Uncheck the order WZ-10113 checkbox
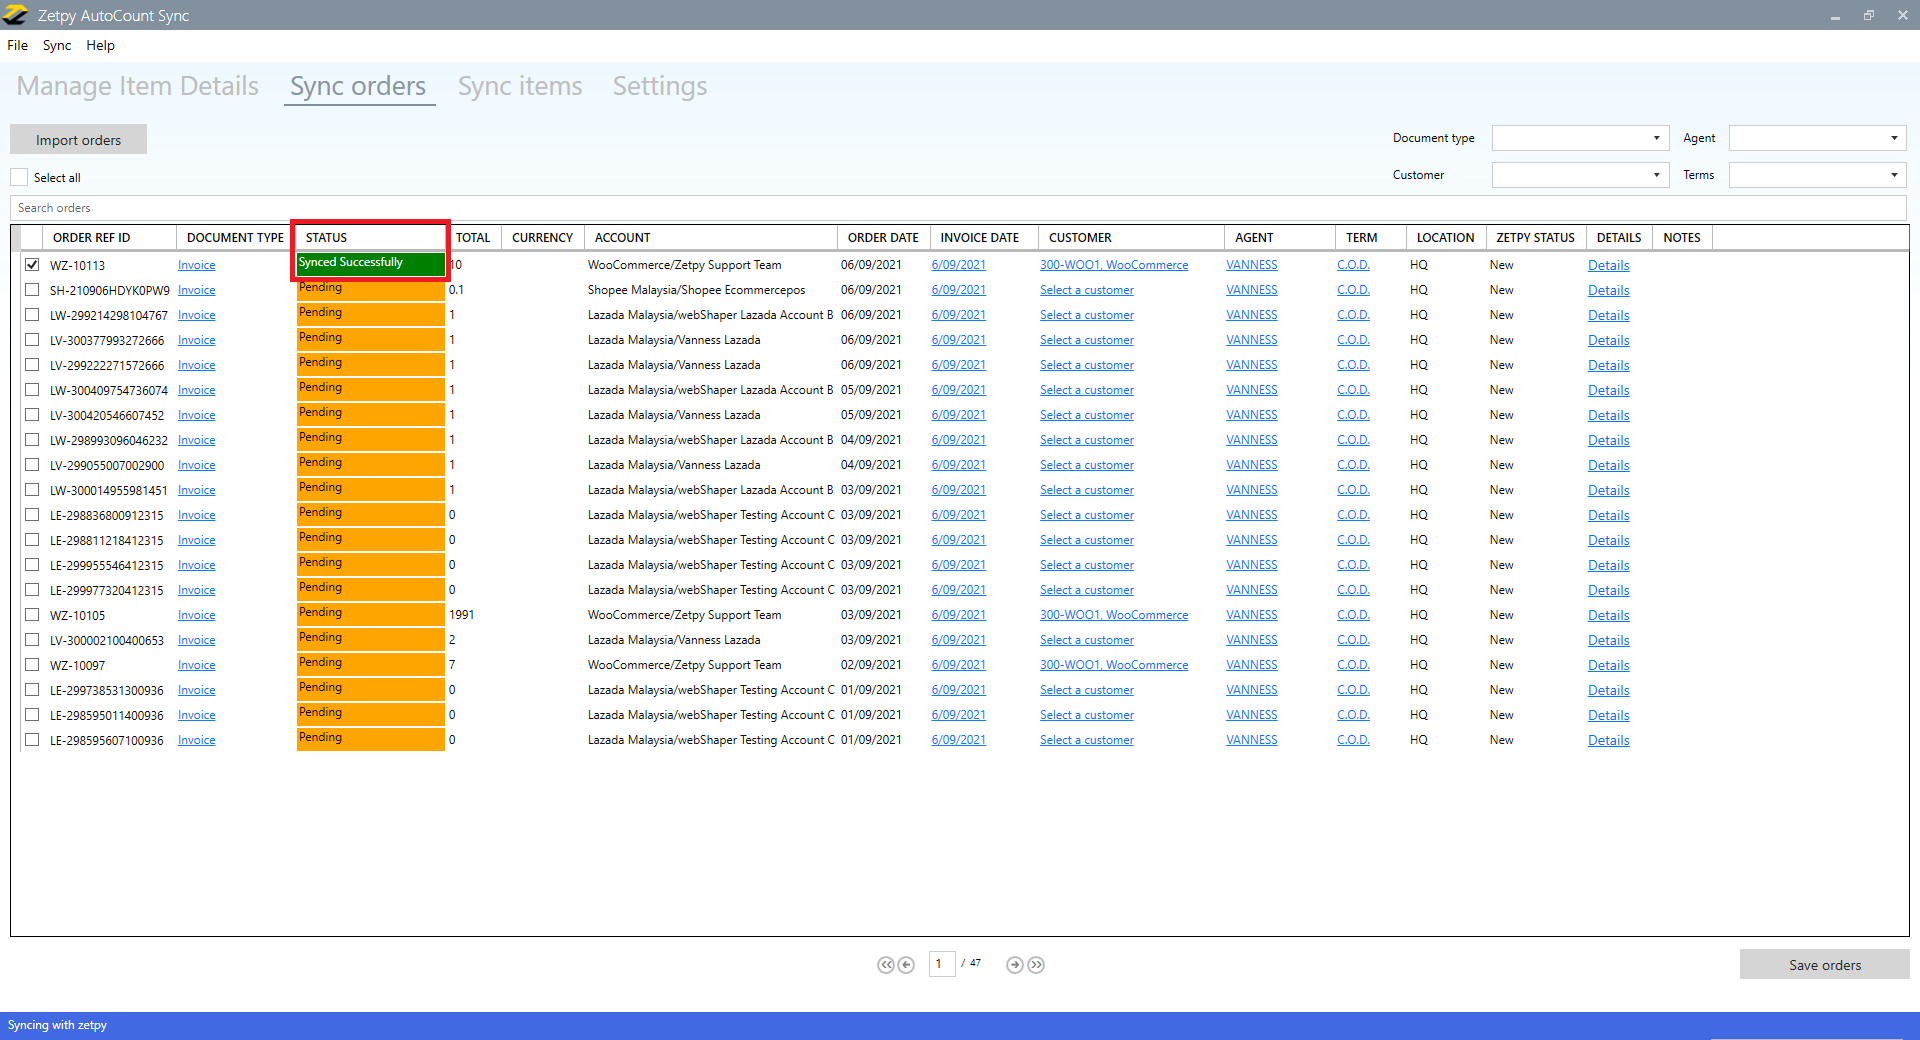1920x1040 pixels. [x=32, y=265]
